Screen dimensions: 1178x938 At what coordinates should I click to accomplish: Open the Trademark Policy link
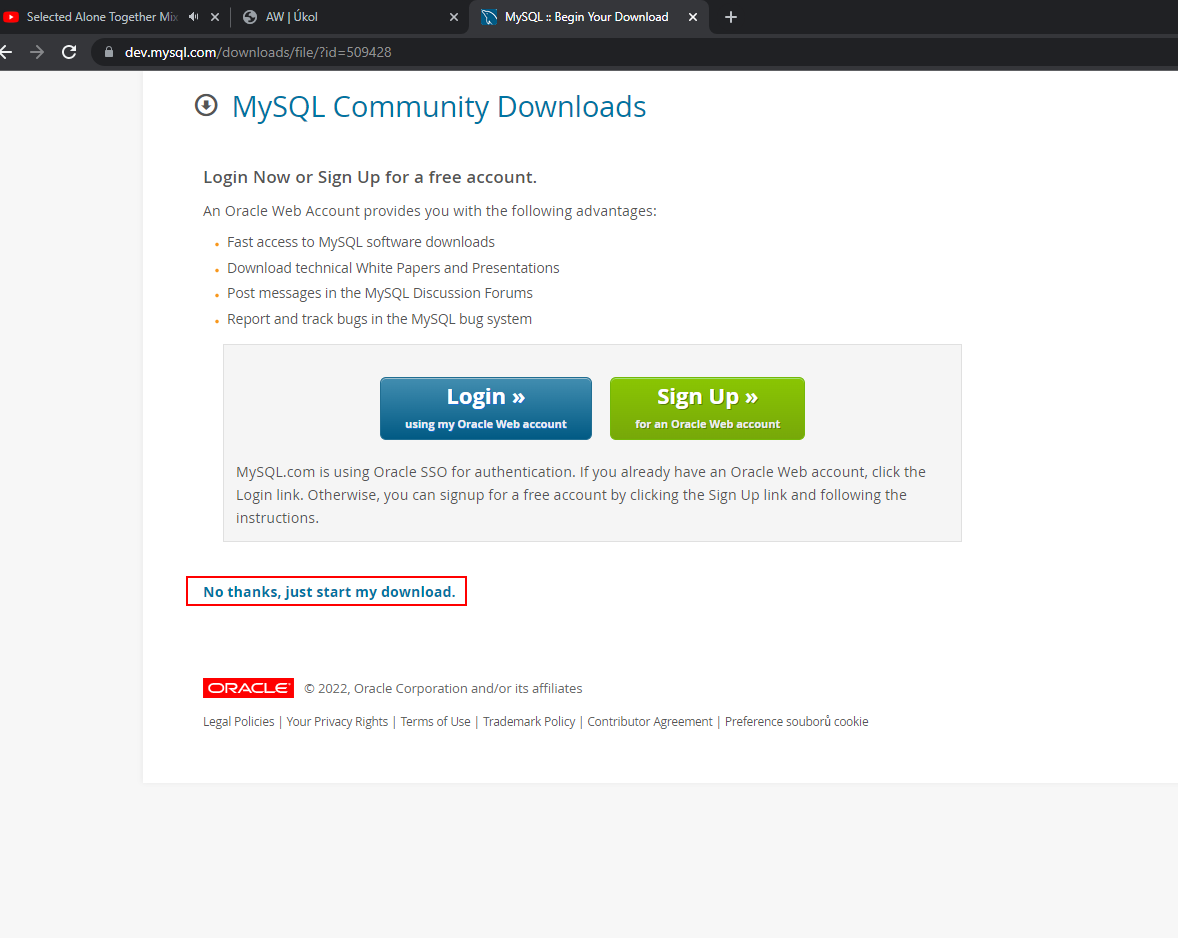point(529,721)
